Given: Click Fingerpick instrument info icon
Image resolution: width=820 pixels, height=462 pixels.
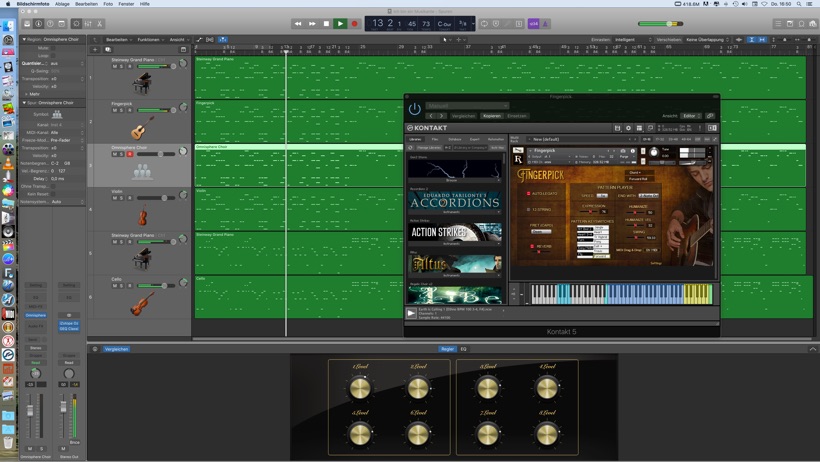Looking at the screenshot, I should click(633, 151).
